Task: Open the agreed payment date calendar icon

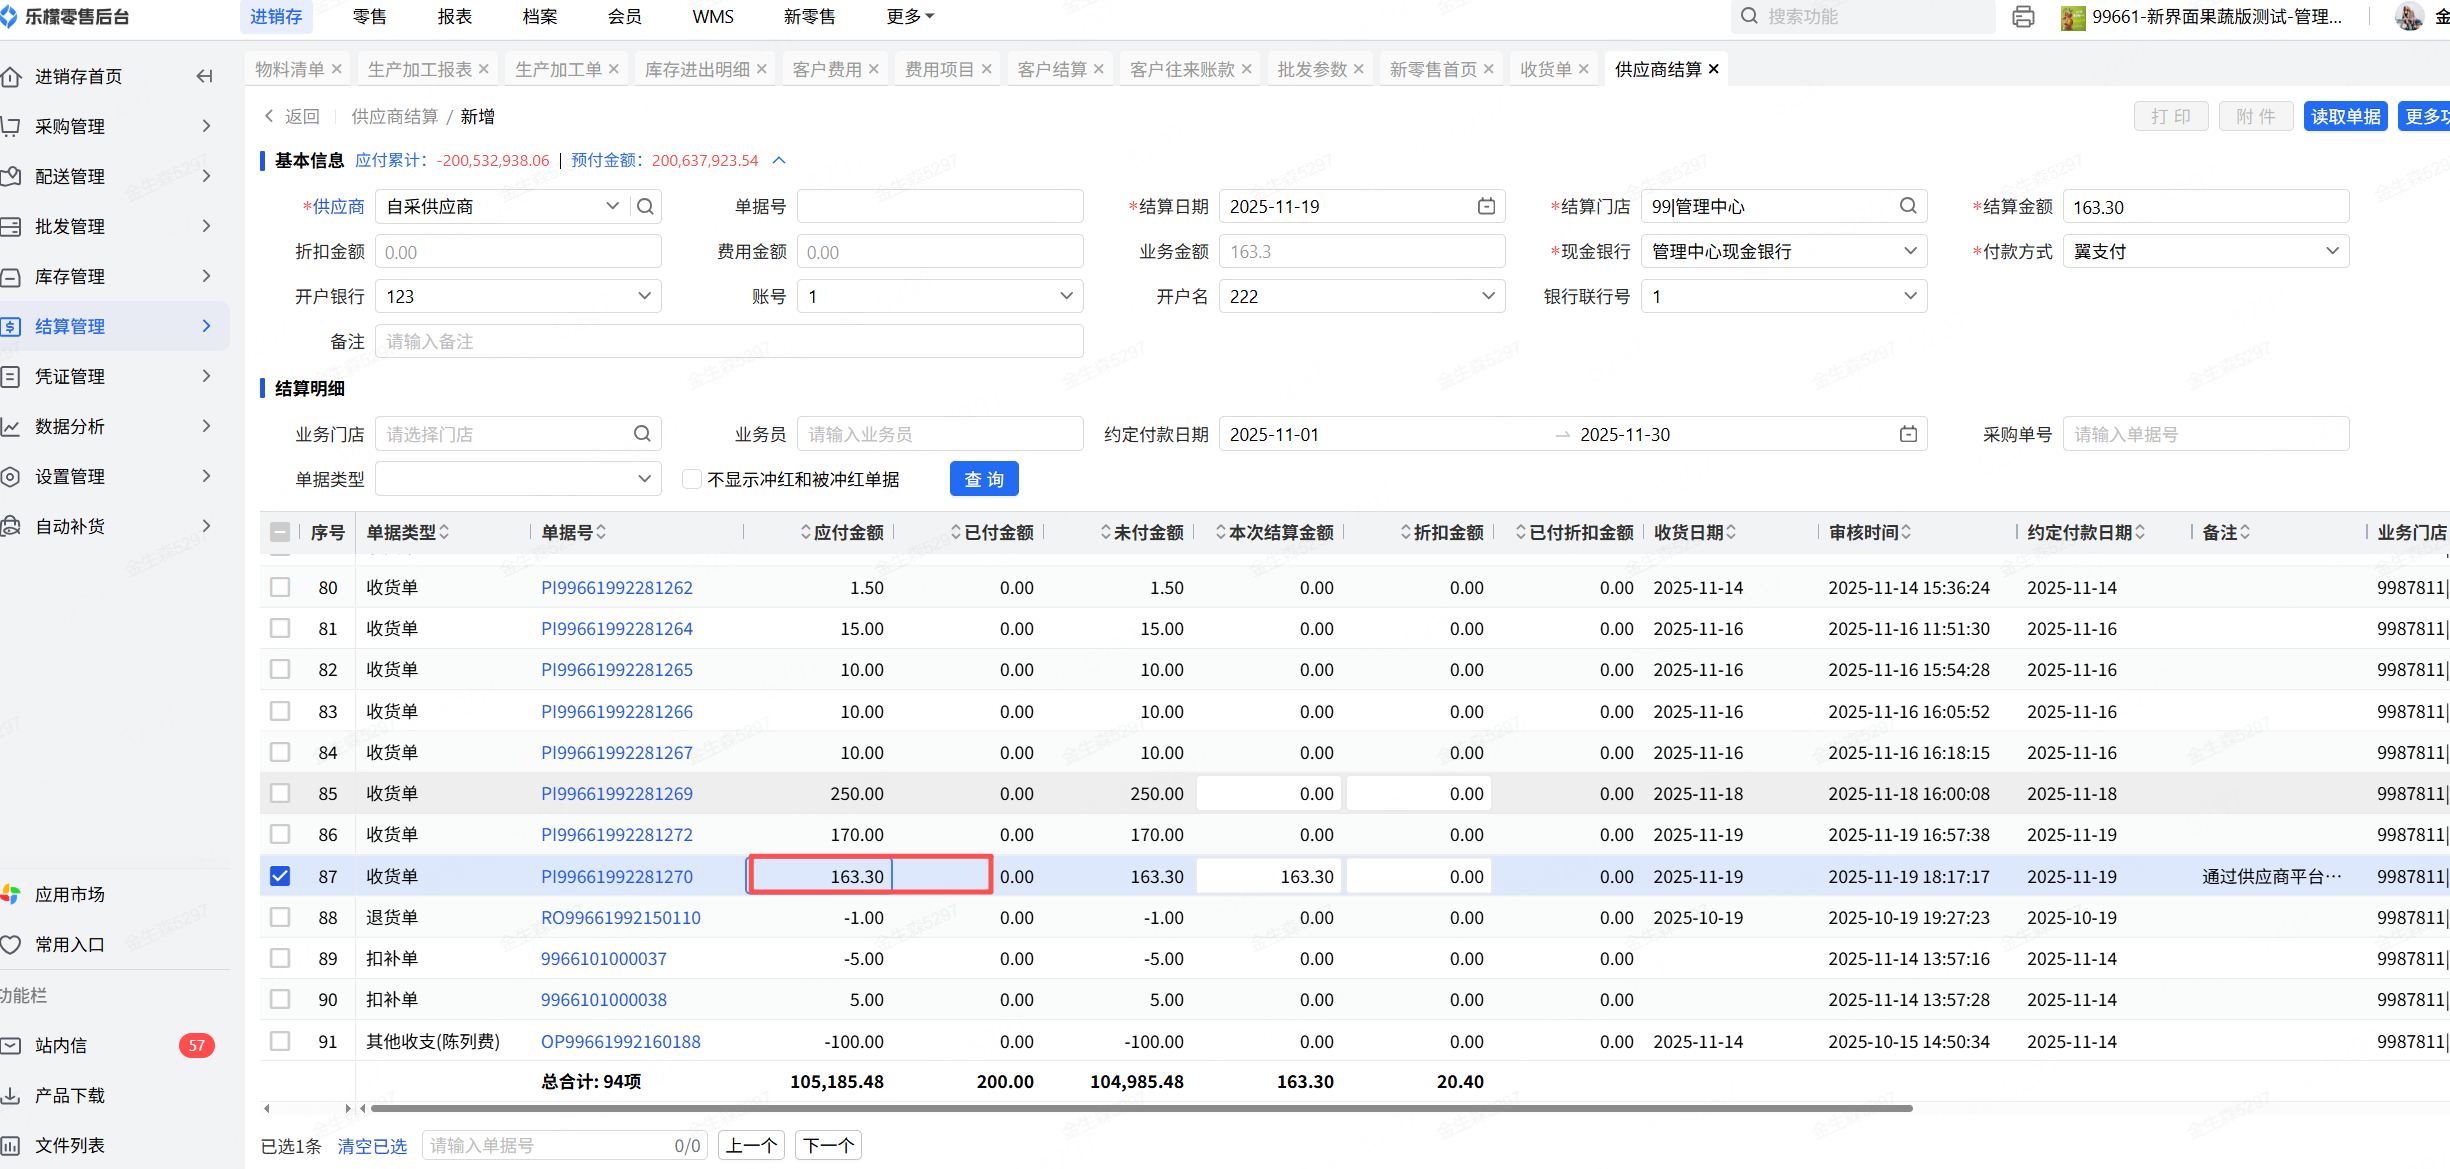Action: 1908,434
